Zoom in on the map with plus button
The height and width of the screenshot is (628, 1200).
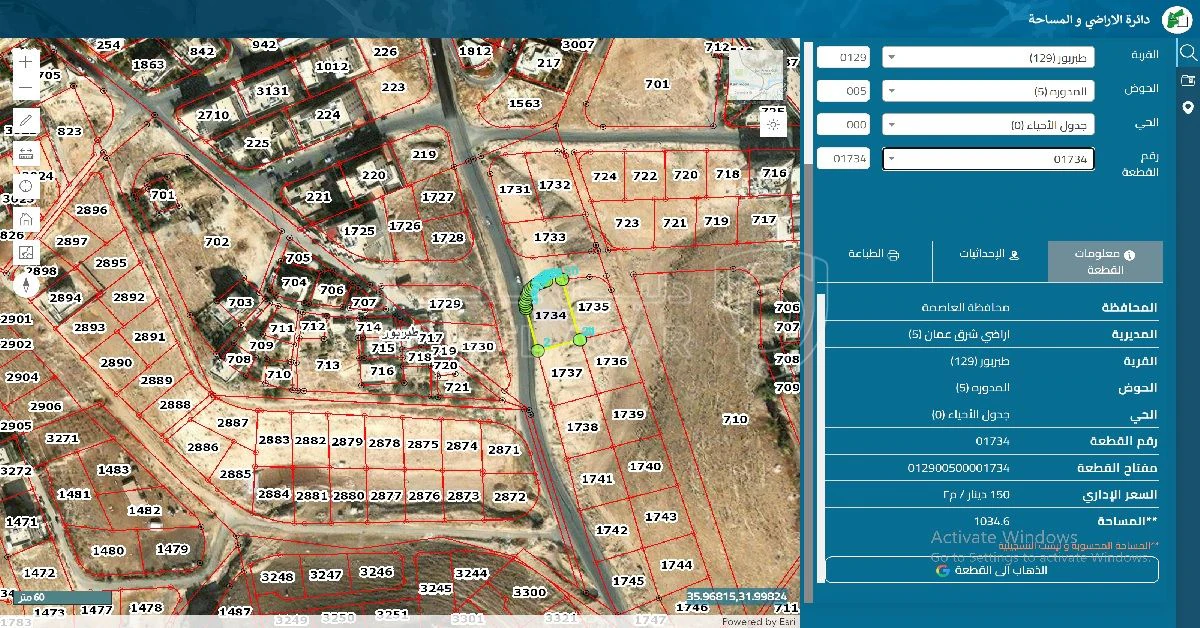pos(27,62)
